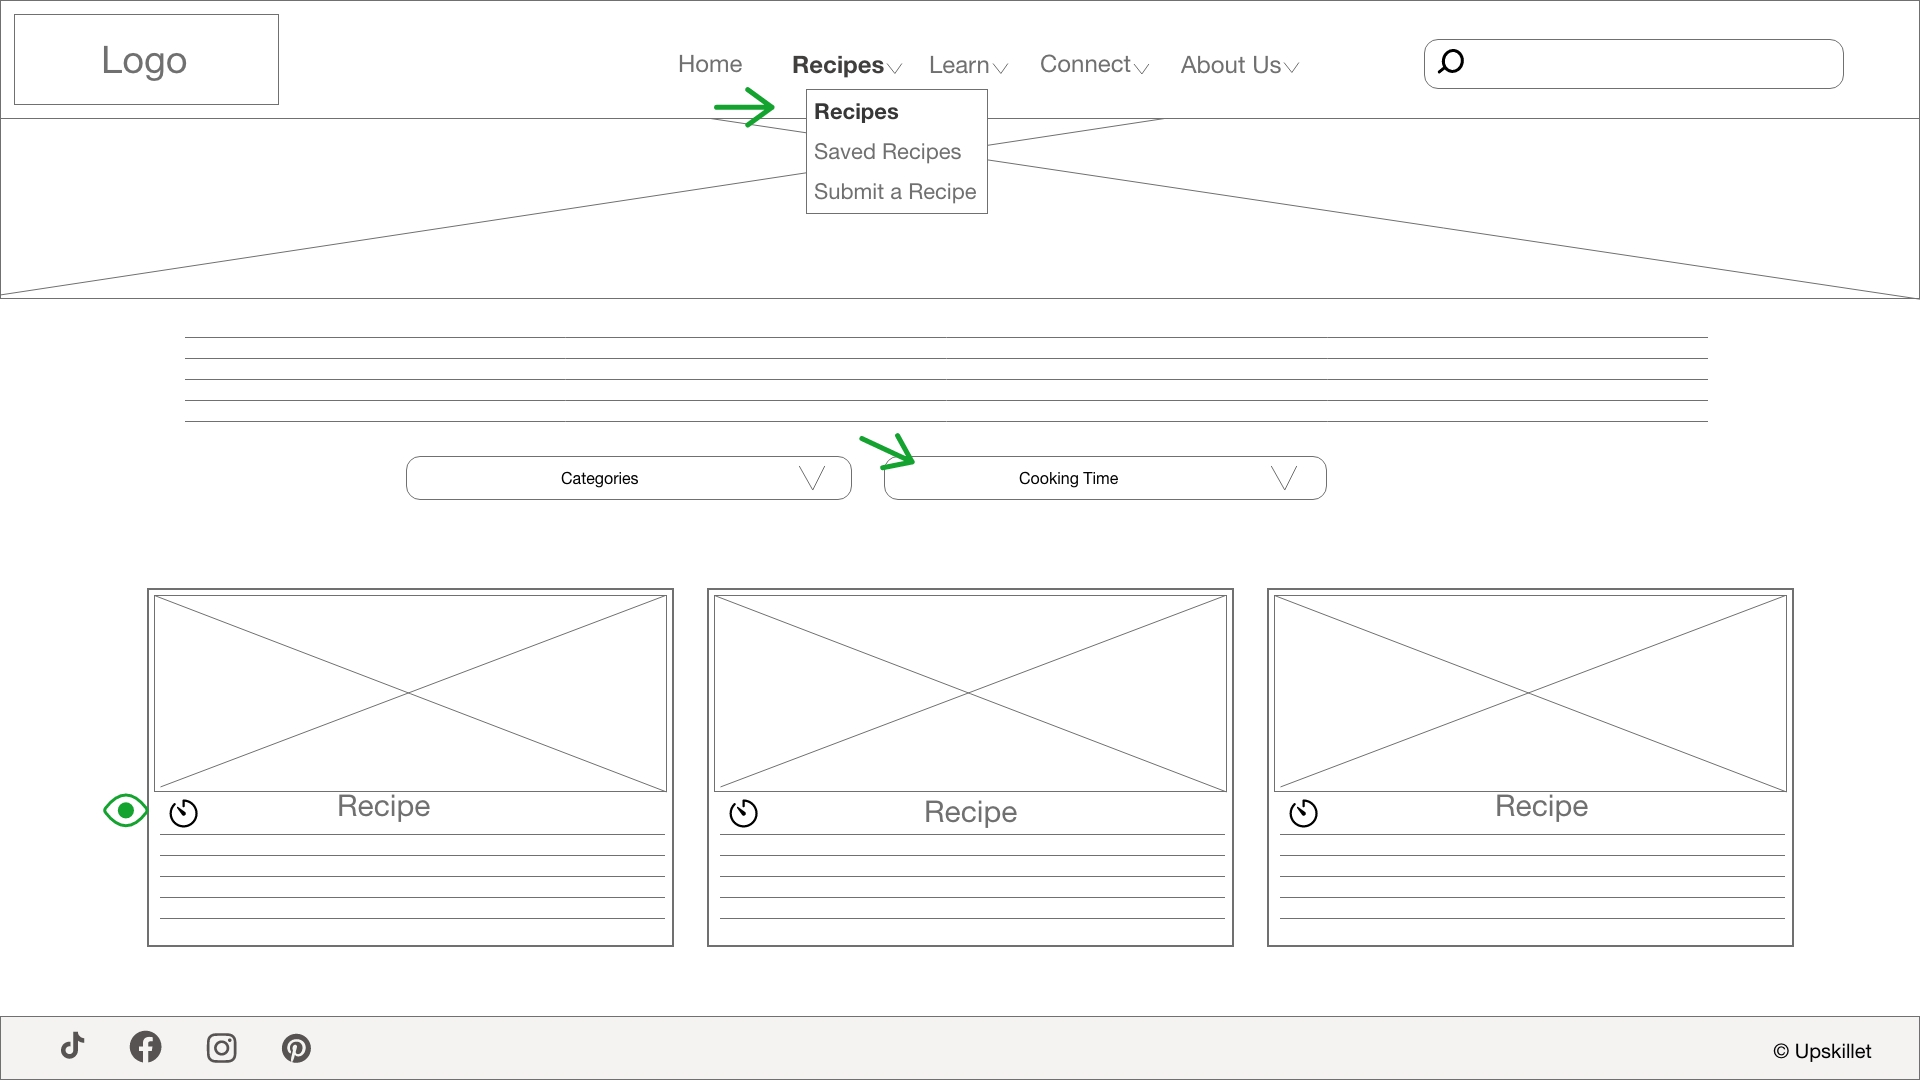Select Home in the navigation bar
This screenshot has height=1080, width=1920.
coord(709,63)
